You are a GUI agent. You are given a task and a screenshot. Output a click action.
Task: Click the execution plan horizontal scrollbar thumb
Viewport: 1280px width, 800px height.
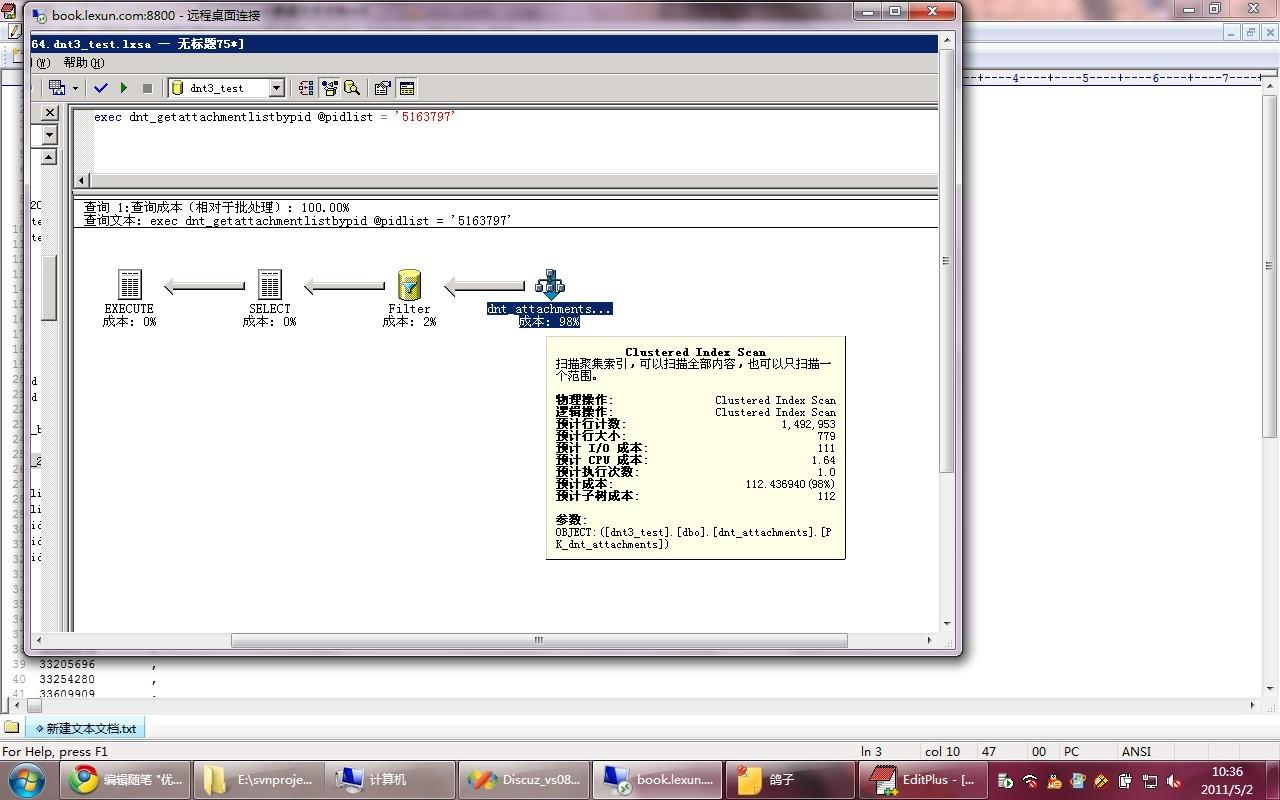[539, 640]
